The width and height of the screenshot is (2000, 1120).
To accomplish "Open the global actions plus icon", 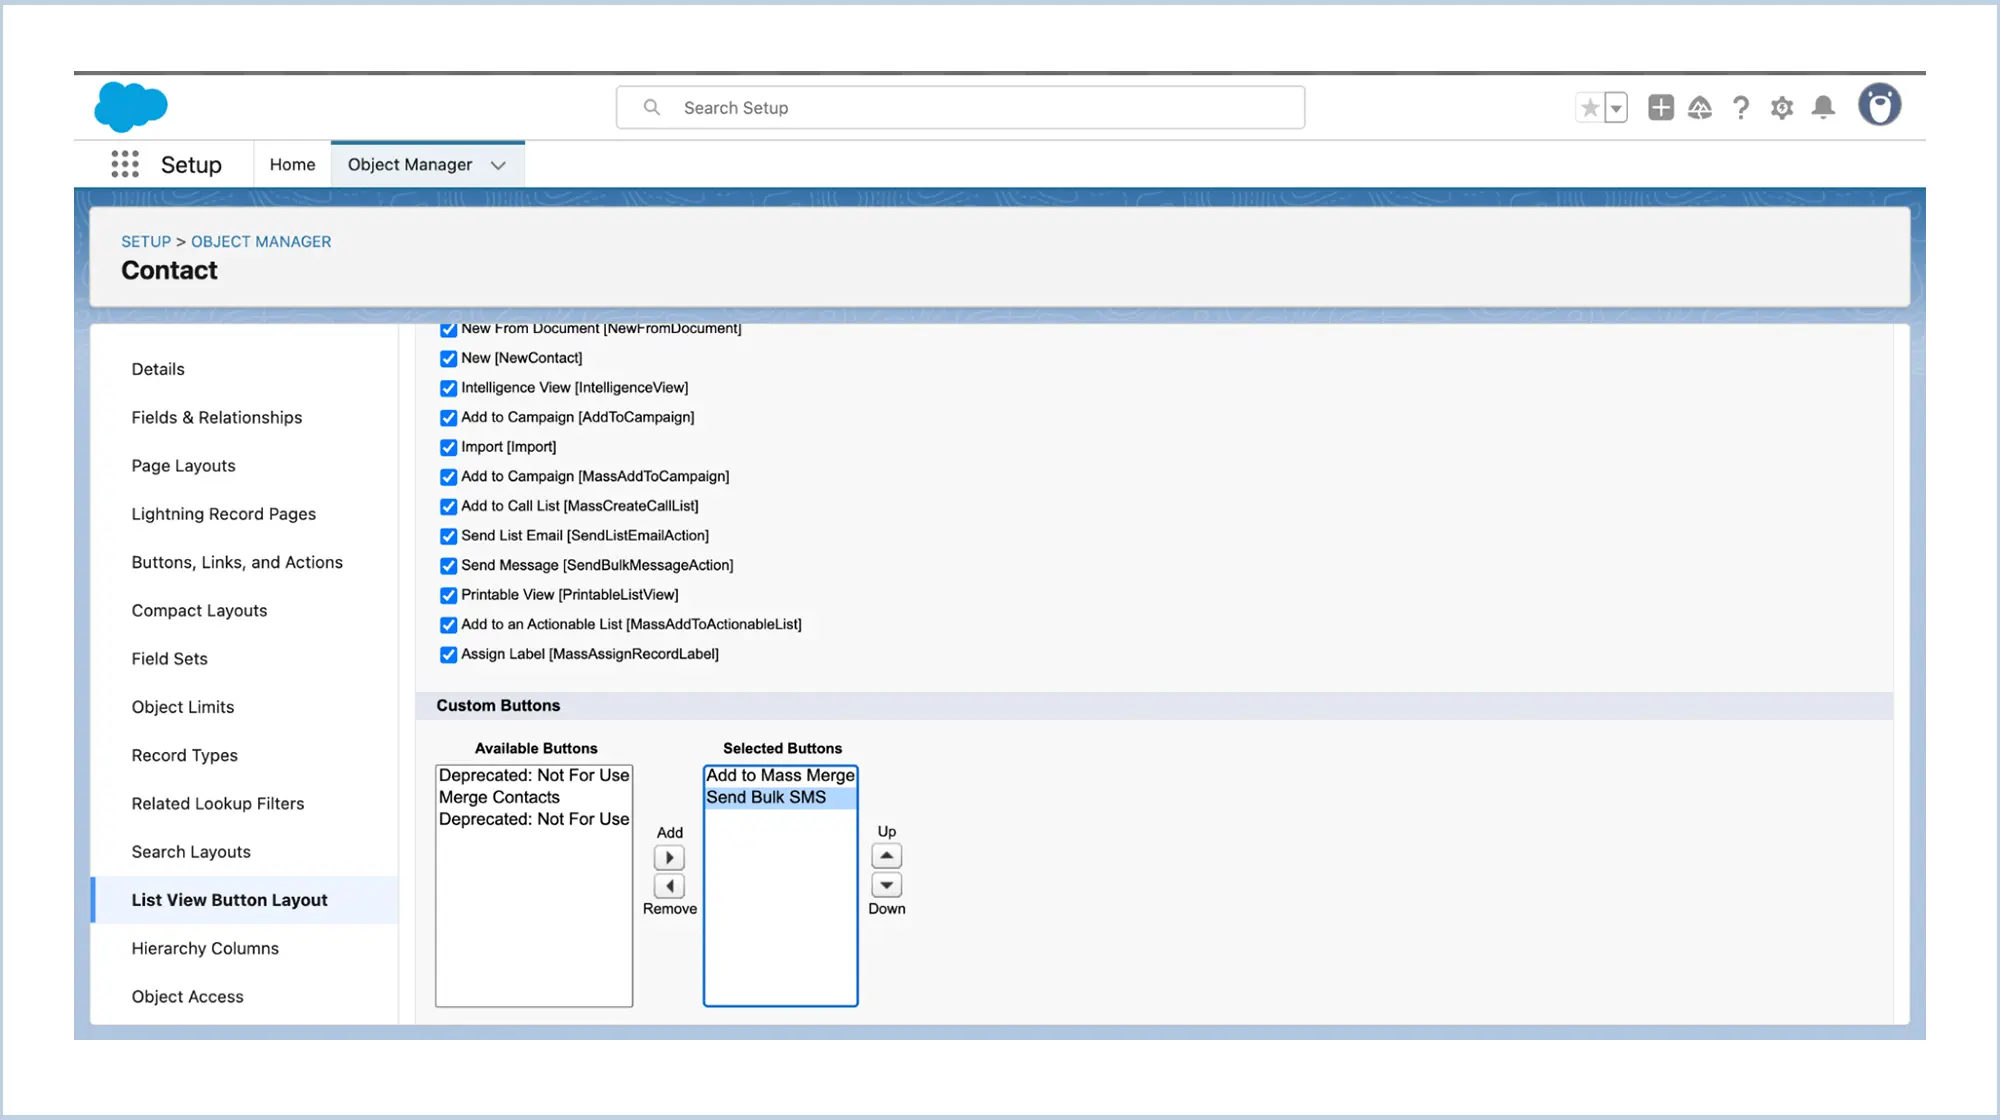I will click(1661, 107).
